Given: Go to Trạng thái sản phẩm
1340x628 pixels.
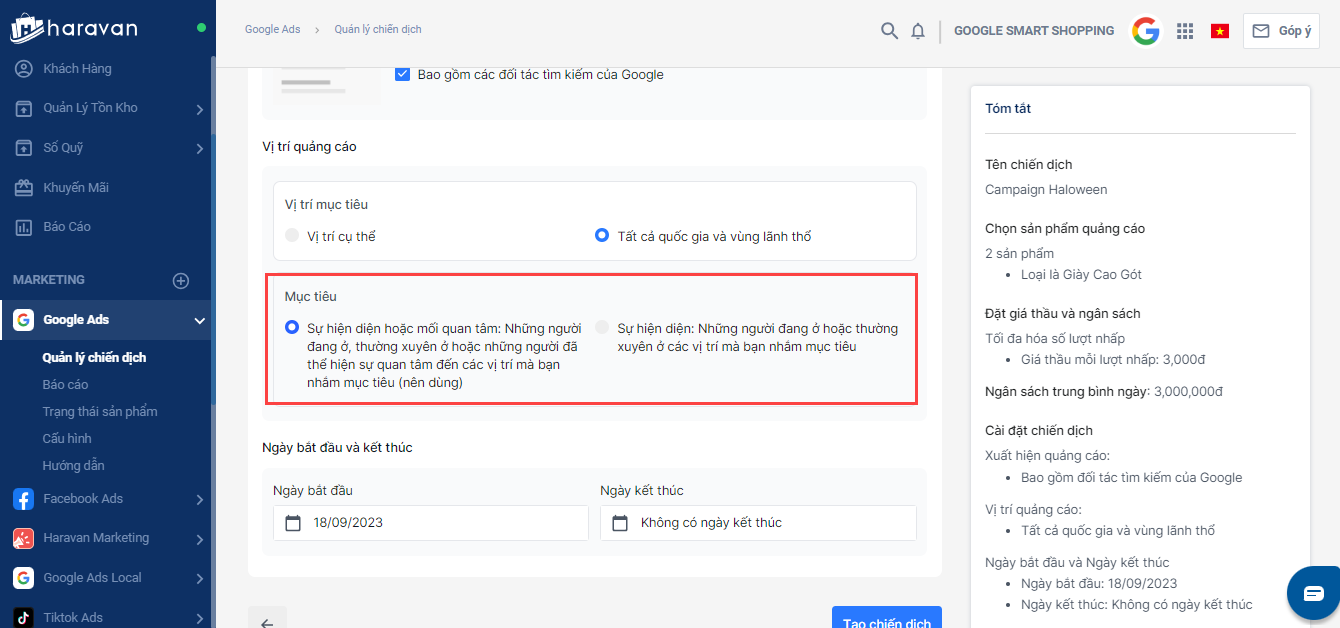Looking at the screenshot, I should tap(99, 411).
